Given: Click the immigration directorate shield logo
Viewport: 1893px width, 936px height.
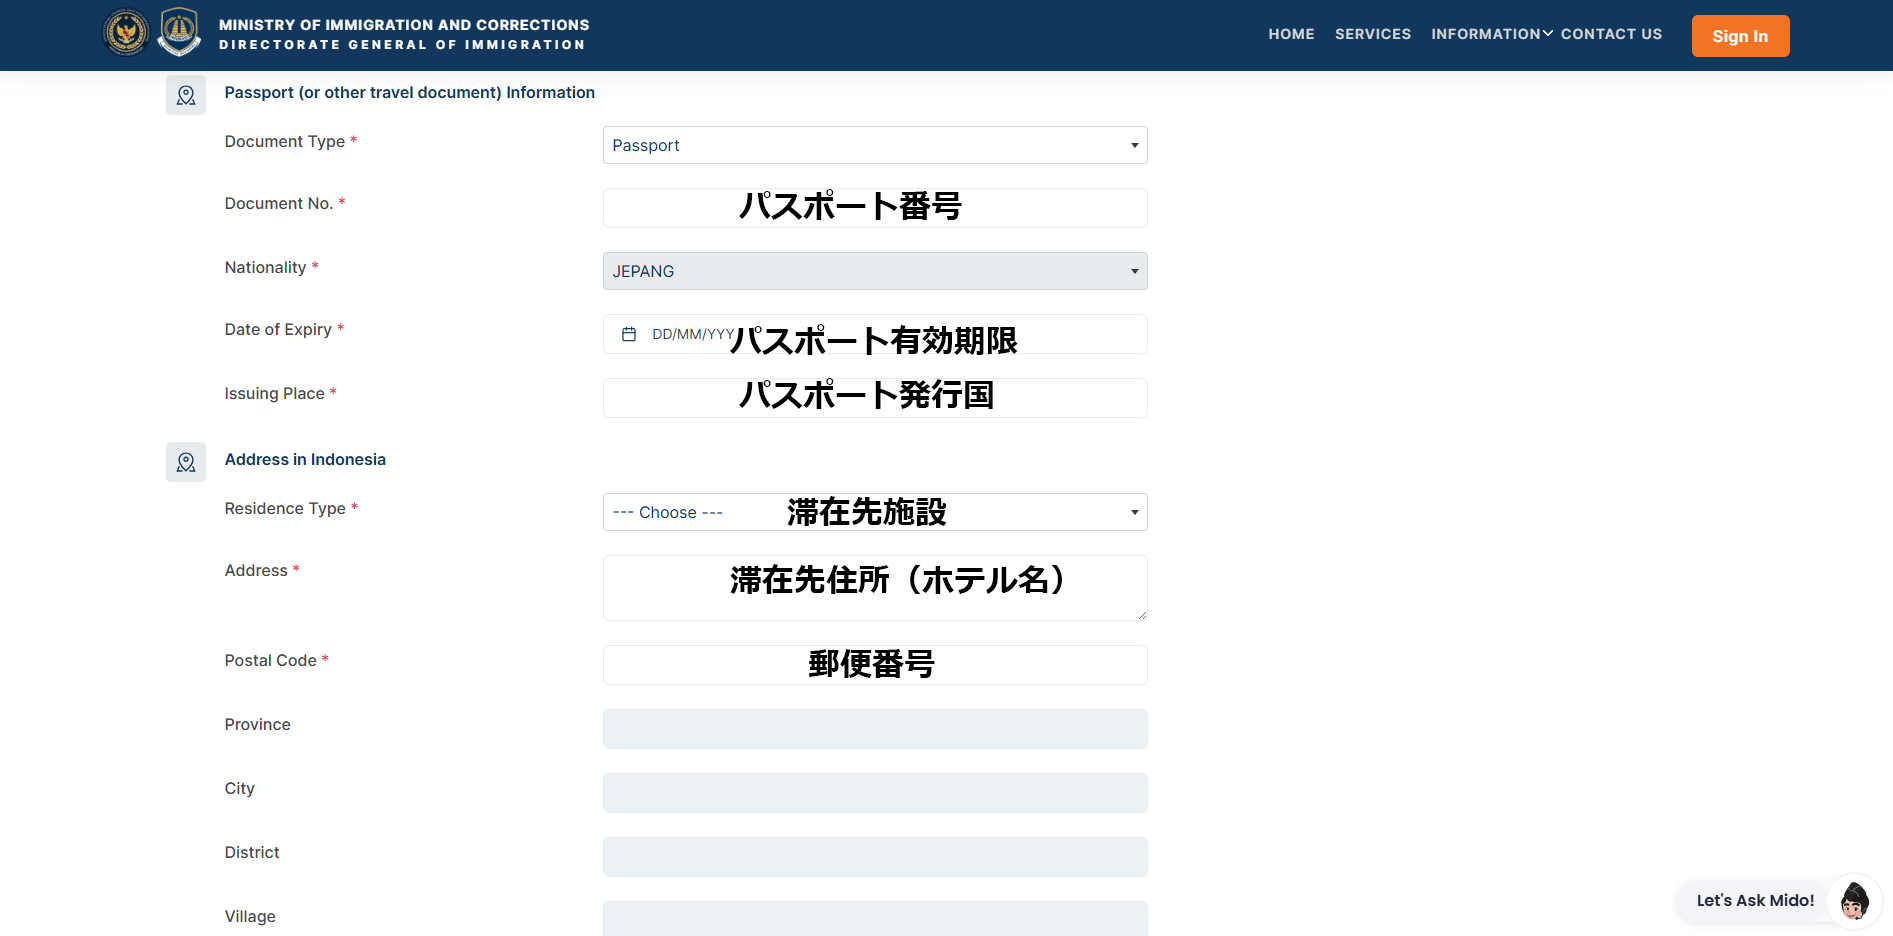Looking at the screenshot, I should (179, 32).
